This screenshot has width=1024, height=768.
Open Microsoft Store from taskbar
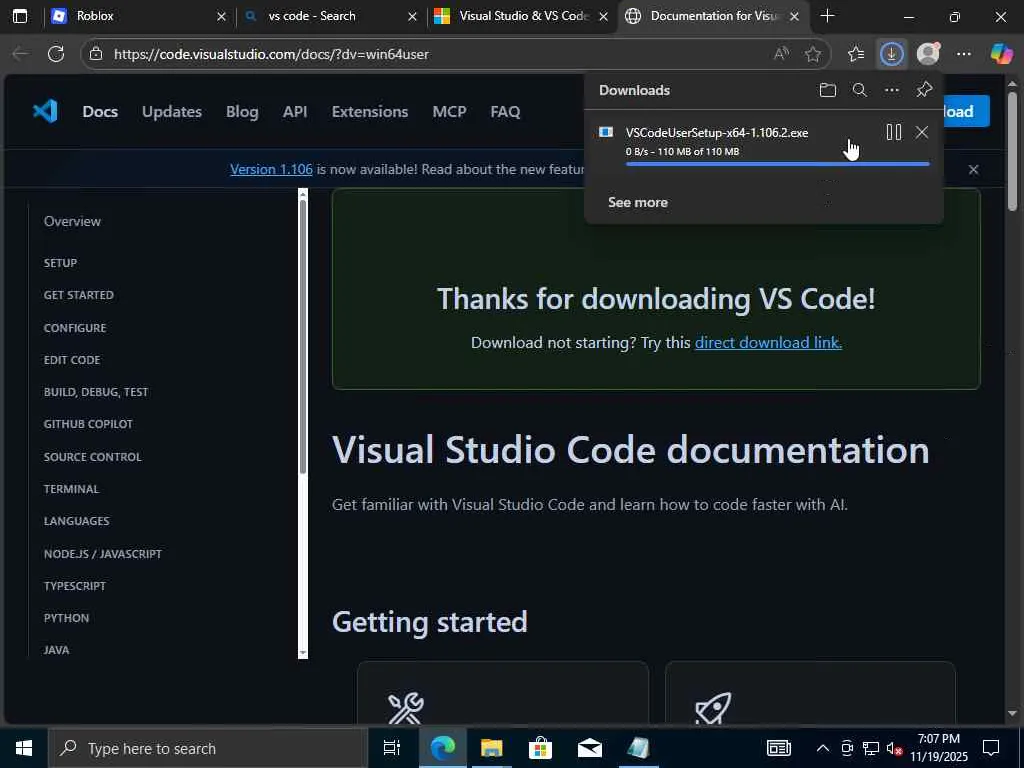[540, 748]
